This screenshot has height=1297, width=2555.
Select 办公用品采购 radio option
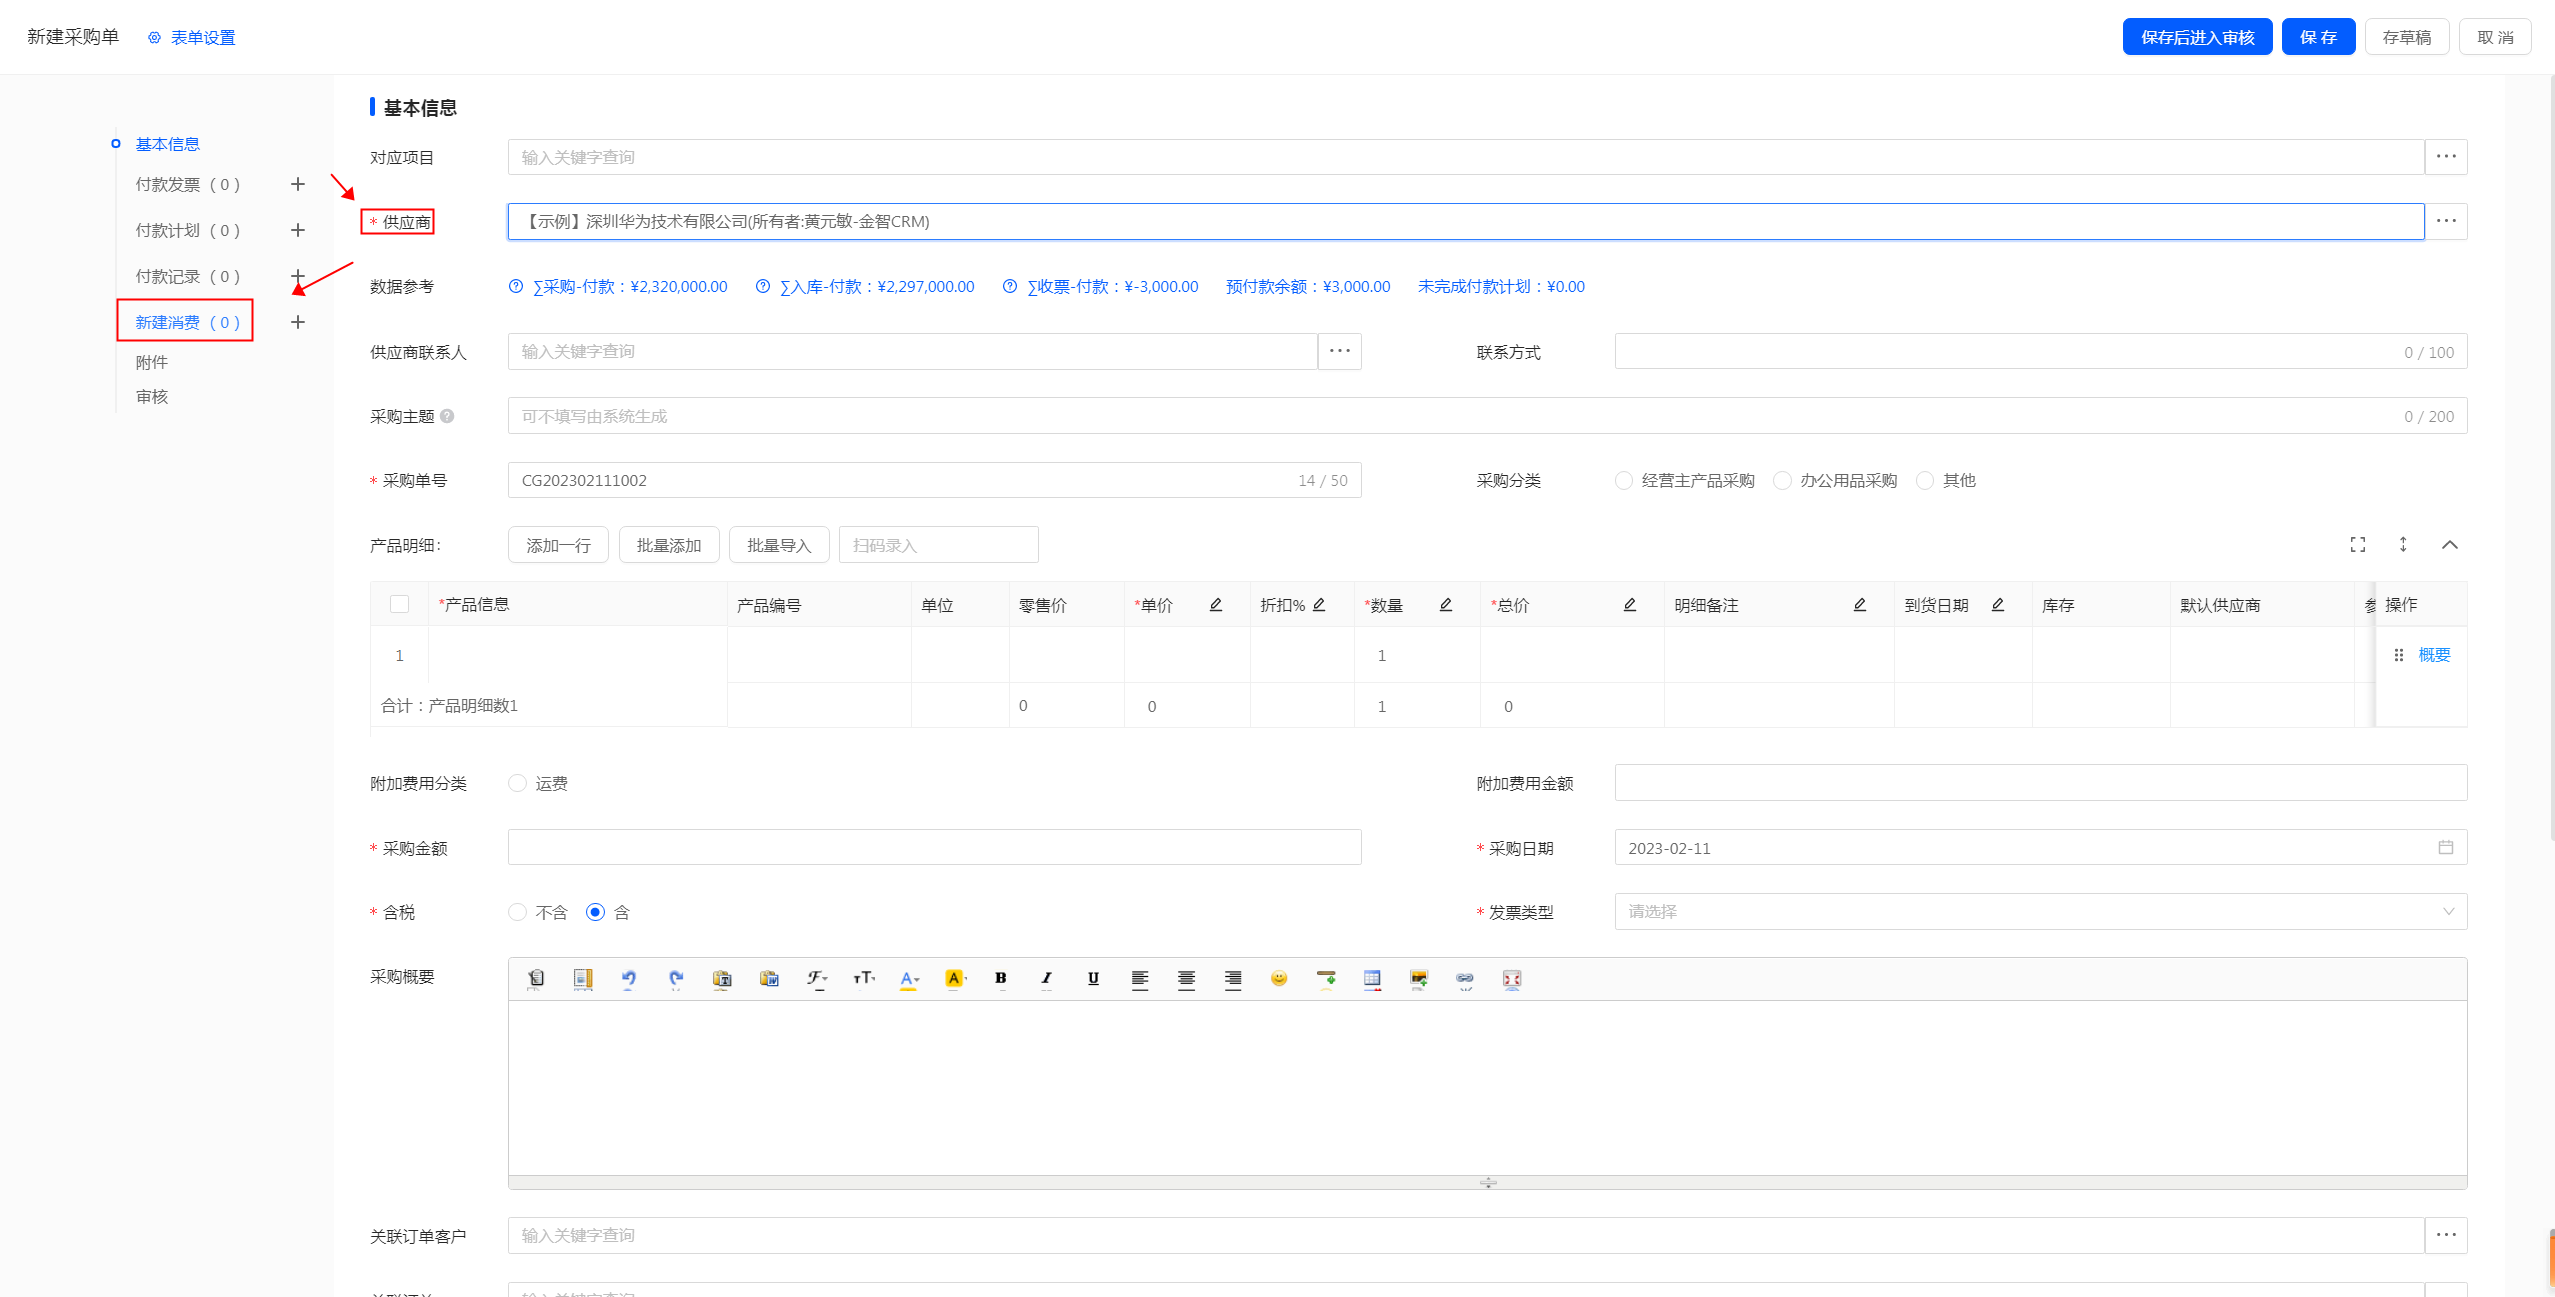click(x=1782, y=481)
